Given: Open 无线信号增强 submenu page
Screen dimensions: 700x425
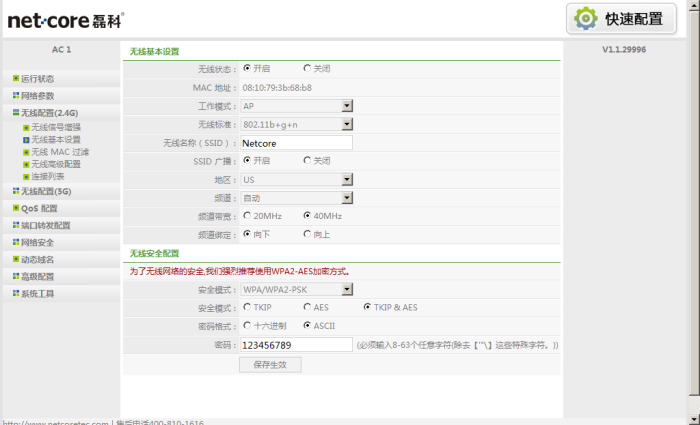Looking at the screenshot, I should [56, 128].
